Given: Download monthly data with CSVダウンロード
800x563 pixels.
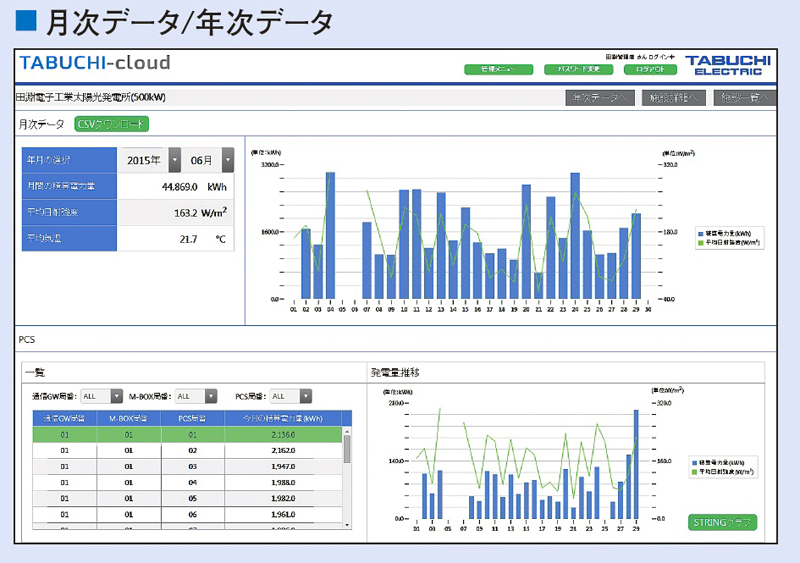Looking at the screenshot, I should 112,124.
